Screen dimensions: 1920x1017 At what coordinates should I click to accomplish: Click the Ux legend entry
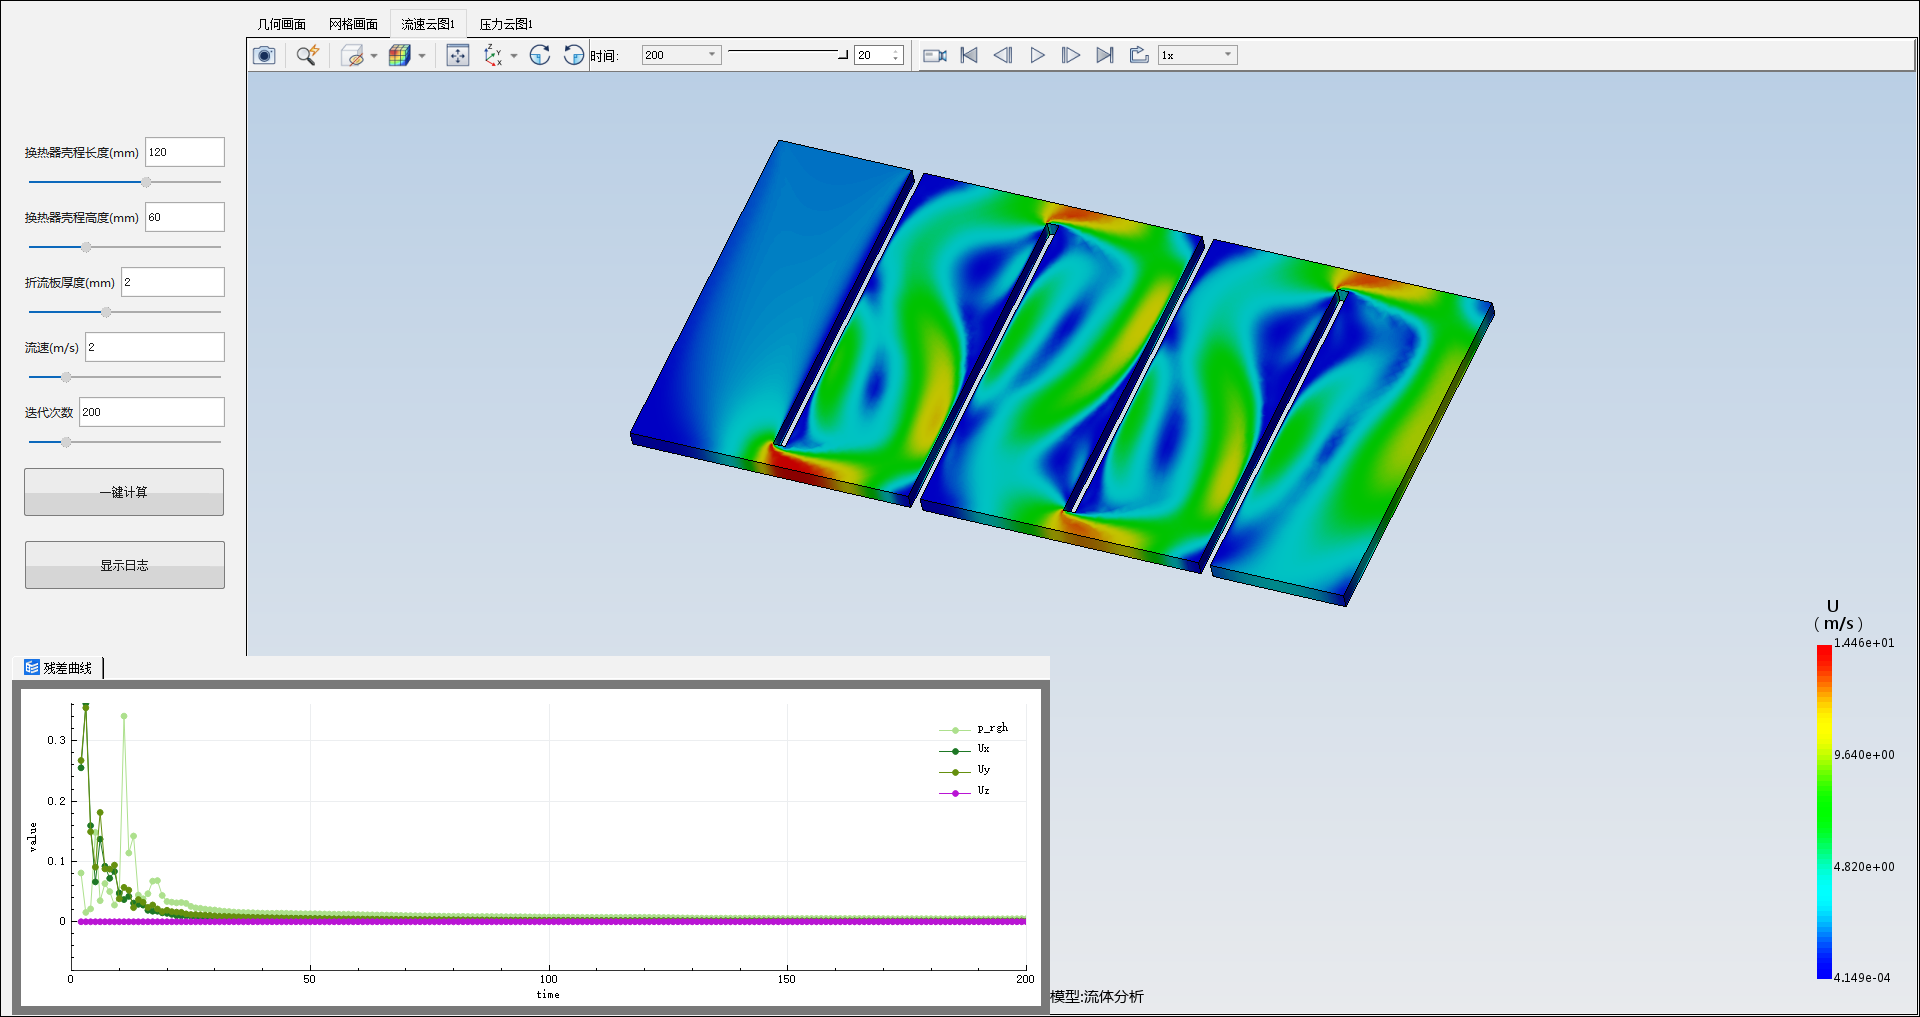[x=965, y=749]
